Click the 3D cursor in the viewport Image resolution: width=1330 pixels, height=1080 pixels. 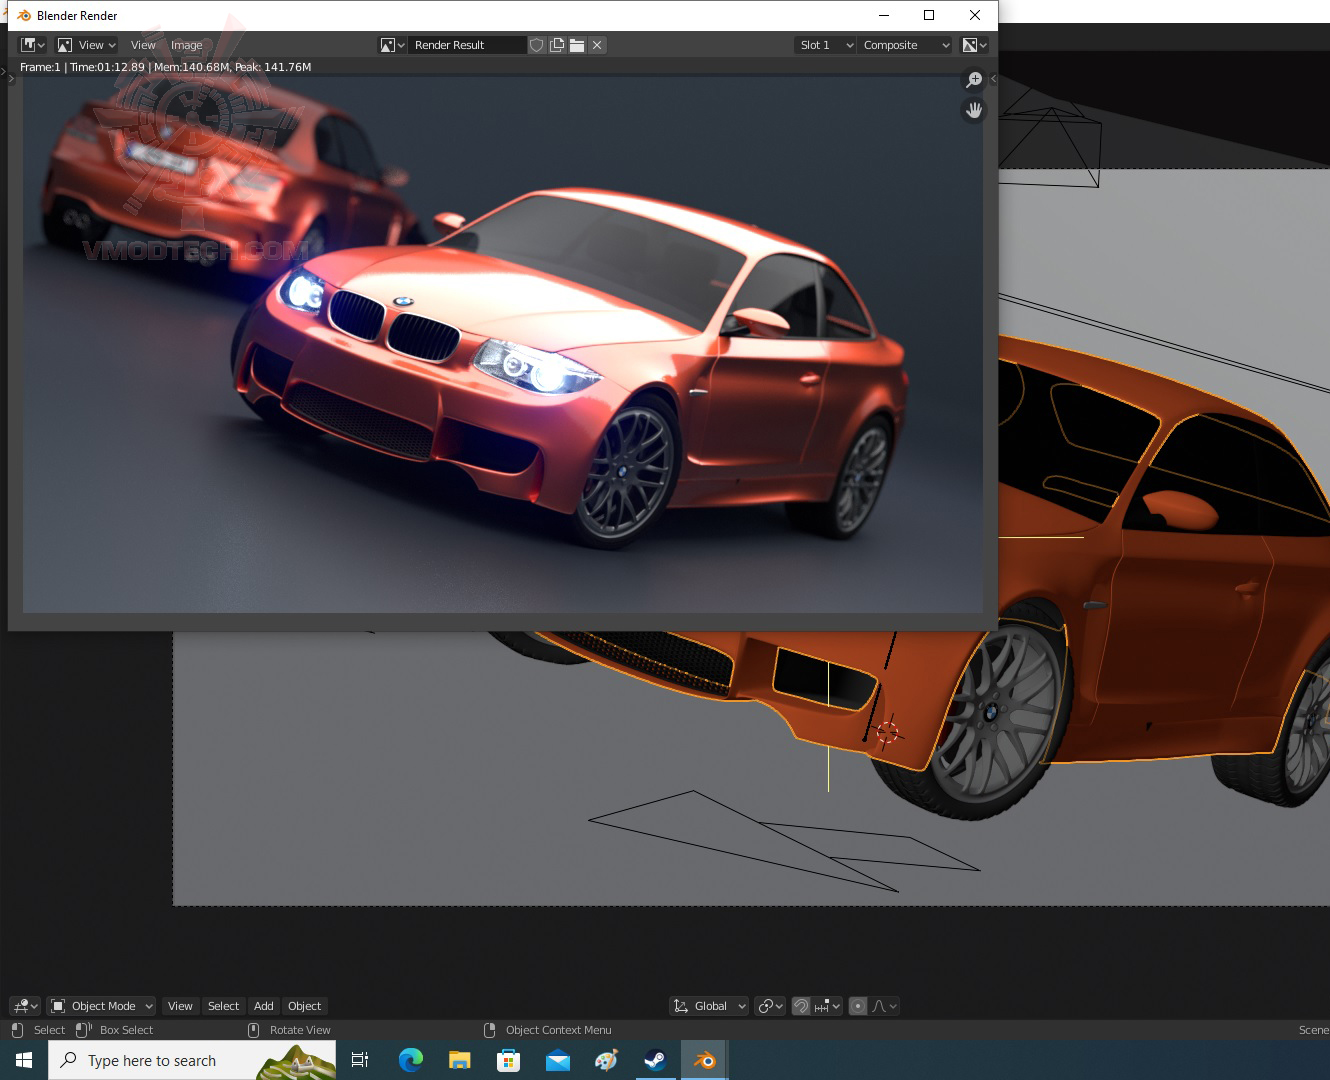pyautogui.click(x=887, y=733)
